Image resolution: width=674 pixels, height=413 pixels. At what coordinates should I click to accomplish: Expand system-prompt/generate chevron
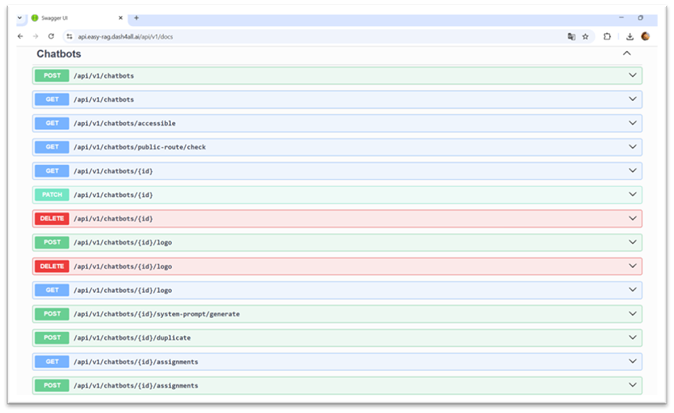pos(633,314)
